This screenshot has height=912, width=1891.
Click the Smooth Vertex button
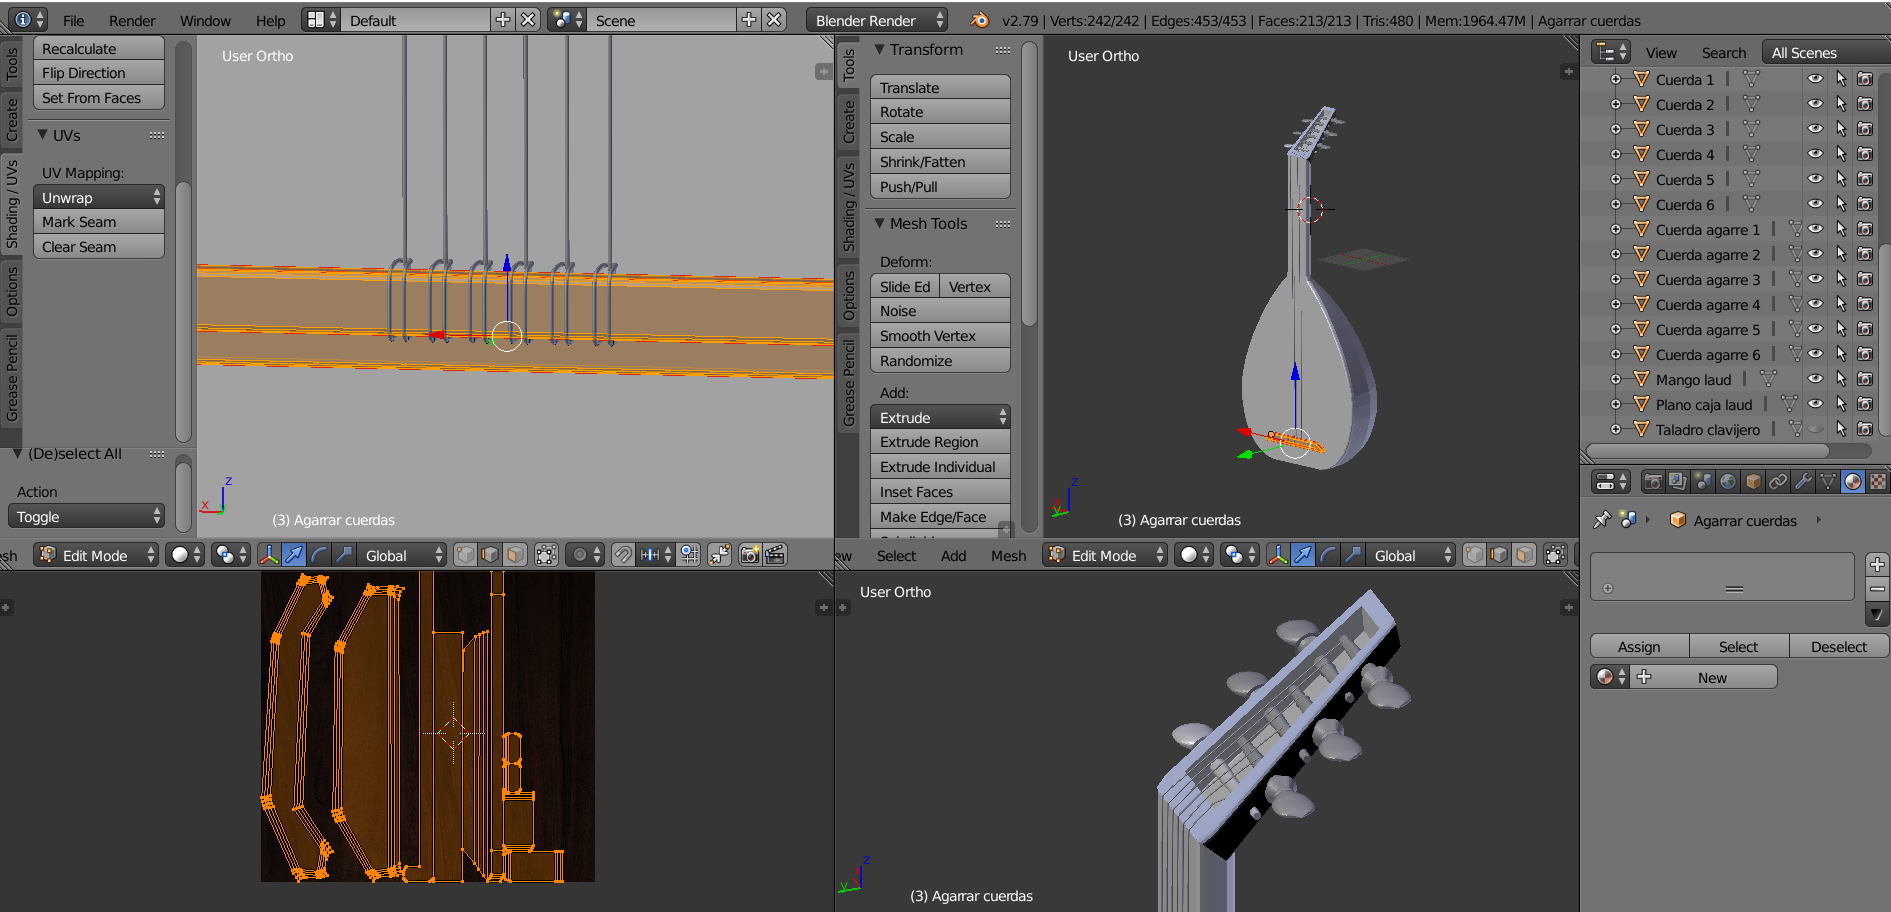coord(940,336)
